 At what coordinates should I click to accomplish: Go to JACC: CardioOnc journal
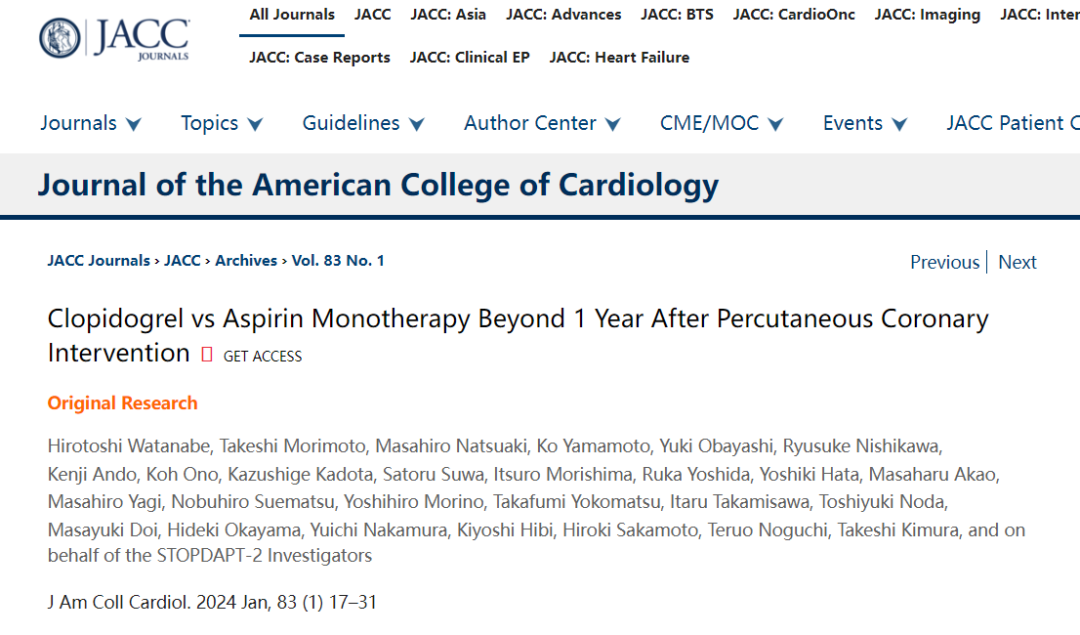[794, 14]
